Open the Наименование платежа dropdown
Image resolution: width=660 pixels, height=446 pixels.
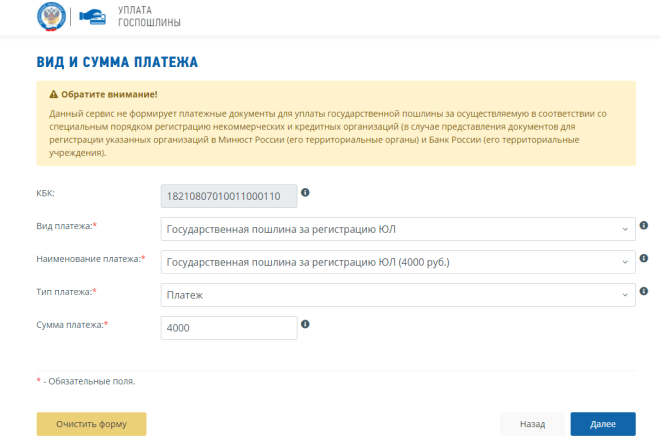tap(397, 262)
